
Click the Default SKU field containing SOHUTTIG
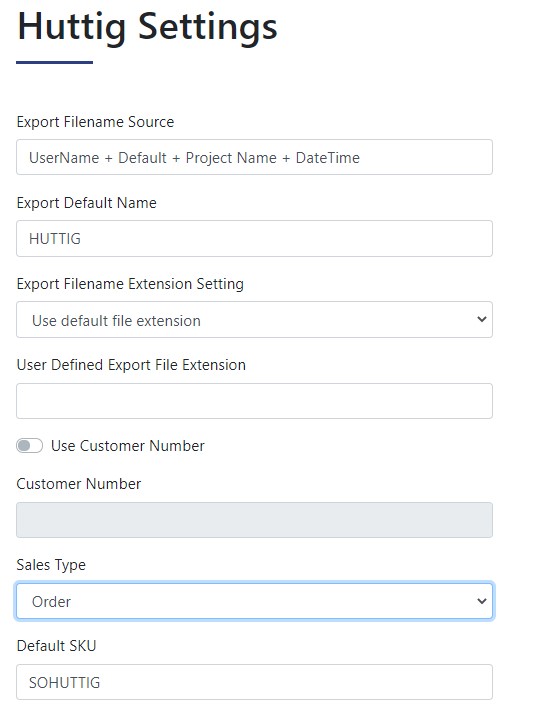point(254,682)
